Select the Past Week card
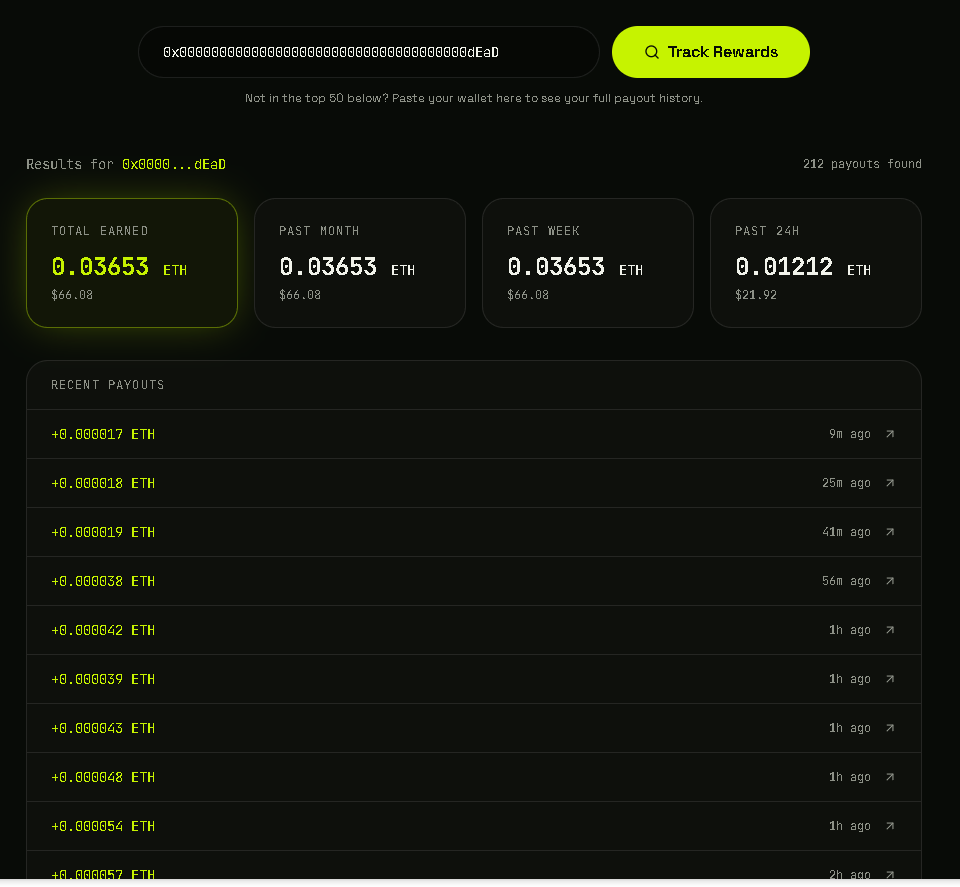This screenshot has height=887, width=960. [x=588, y=263]
